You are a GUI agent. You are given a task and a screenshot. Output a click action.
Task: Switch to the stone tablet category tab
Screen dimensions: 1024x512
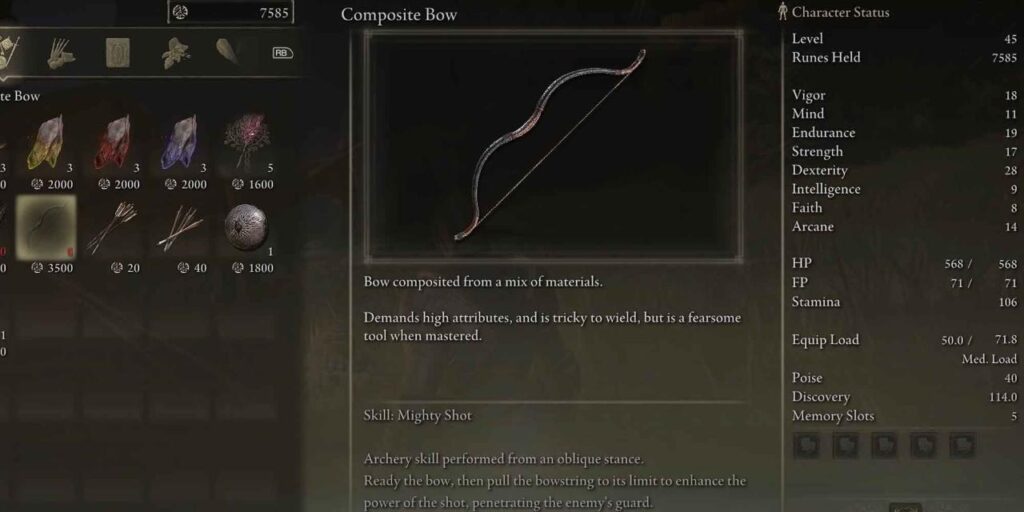(x=118, y=52)
